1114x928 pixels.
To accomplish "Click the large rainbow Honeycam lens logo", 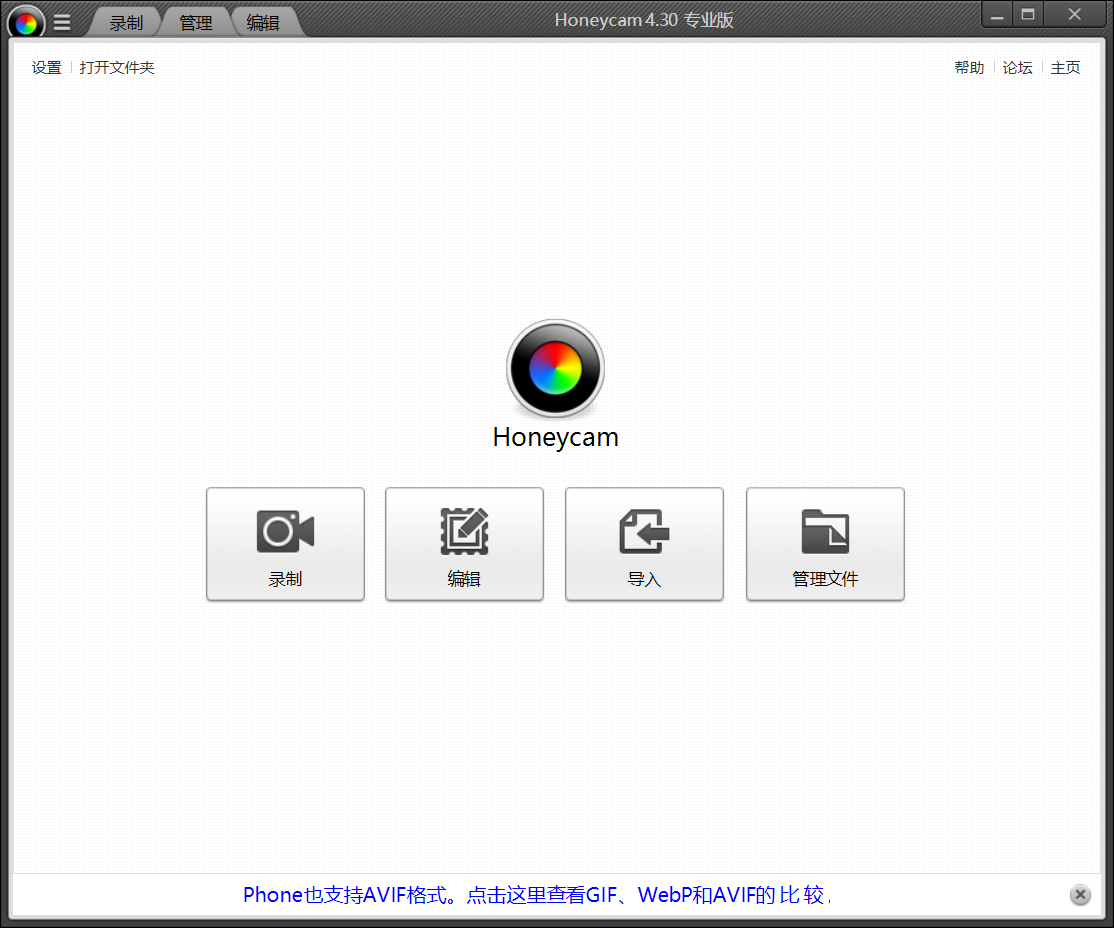I will coord(555,368).
